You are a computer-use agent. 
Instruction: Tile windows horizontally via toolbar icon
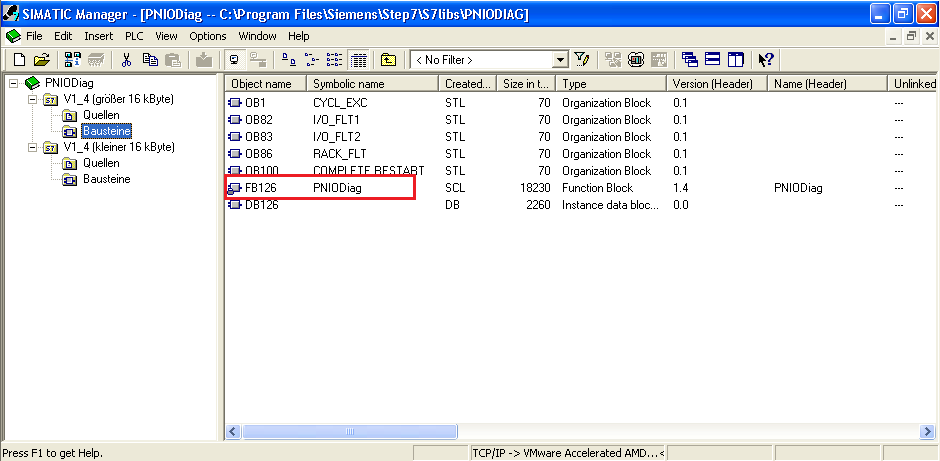[712, 59]
